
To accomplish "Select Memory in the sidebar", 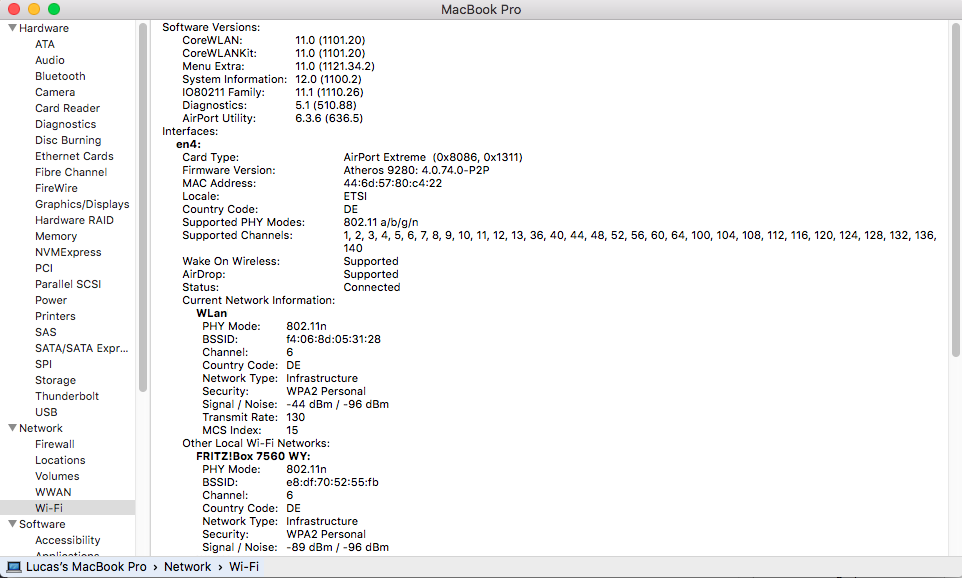I will click(56, 236).
